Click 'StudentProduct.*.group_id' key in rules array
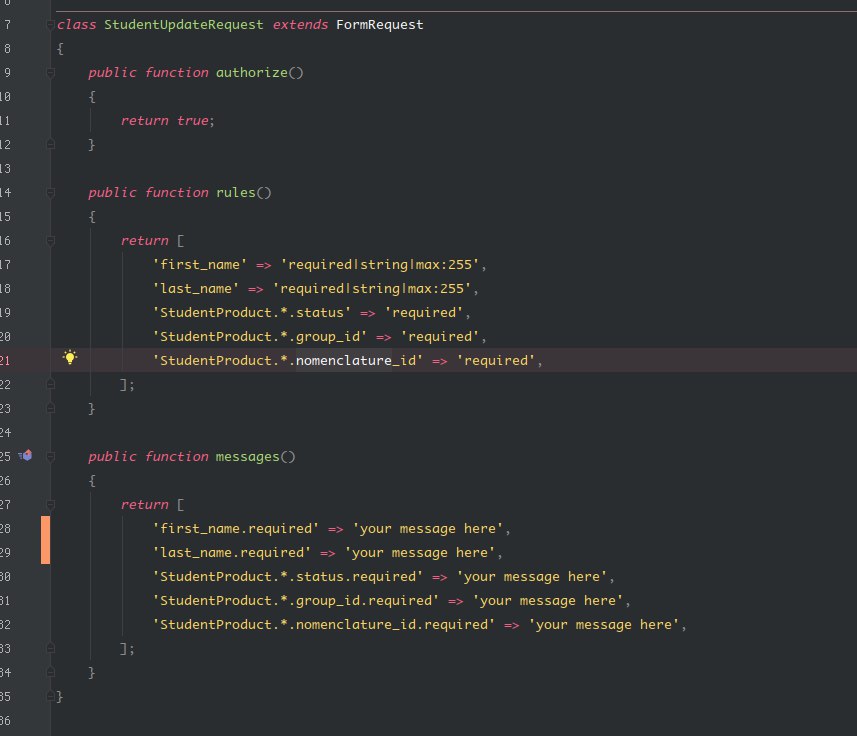The height and width of the screenshot is (736, 857). click(x=260, y=337)
